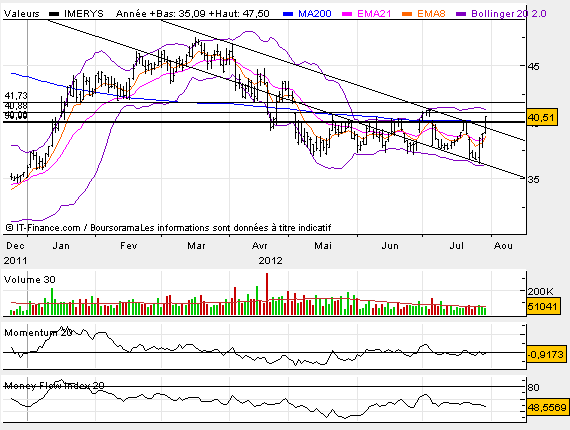Click the 'Jul' month label on the axis
This screenshot has height=430, width=570.
pyautogui.click(x=457, y=246)
